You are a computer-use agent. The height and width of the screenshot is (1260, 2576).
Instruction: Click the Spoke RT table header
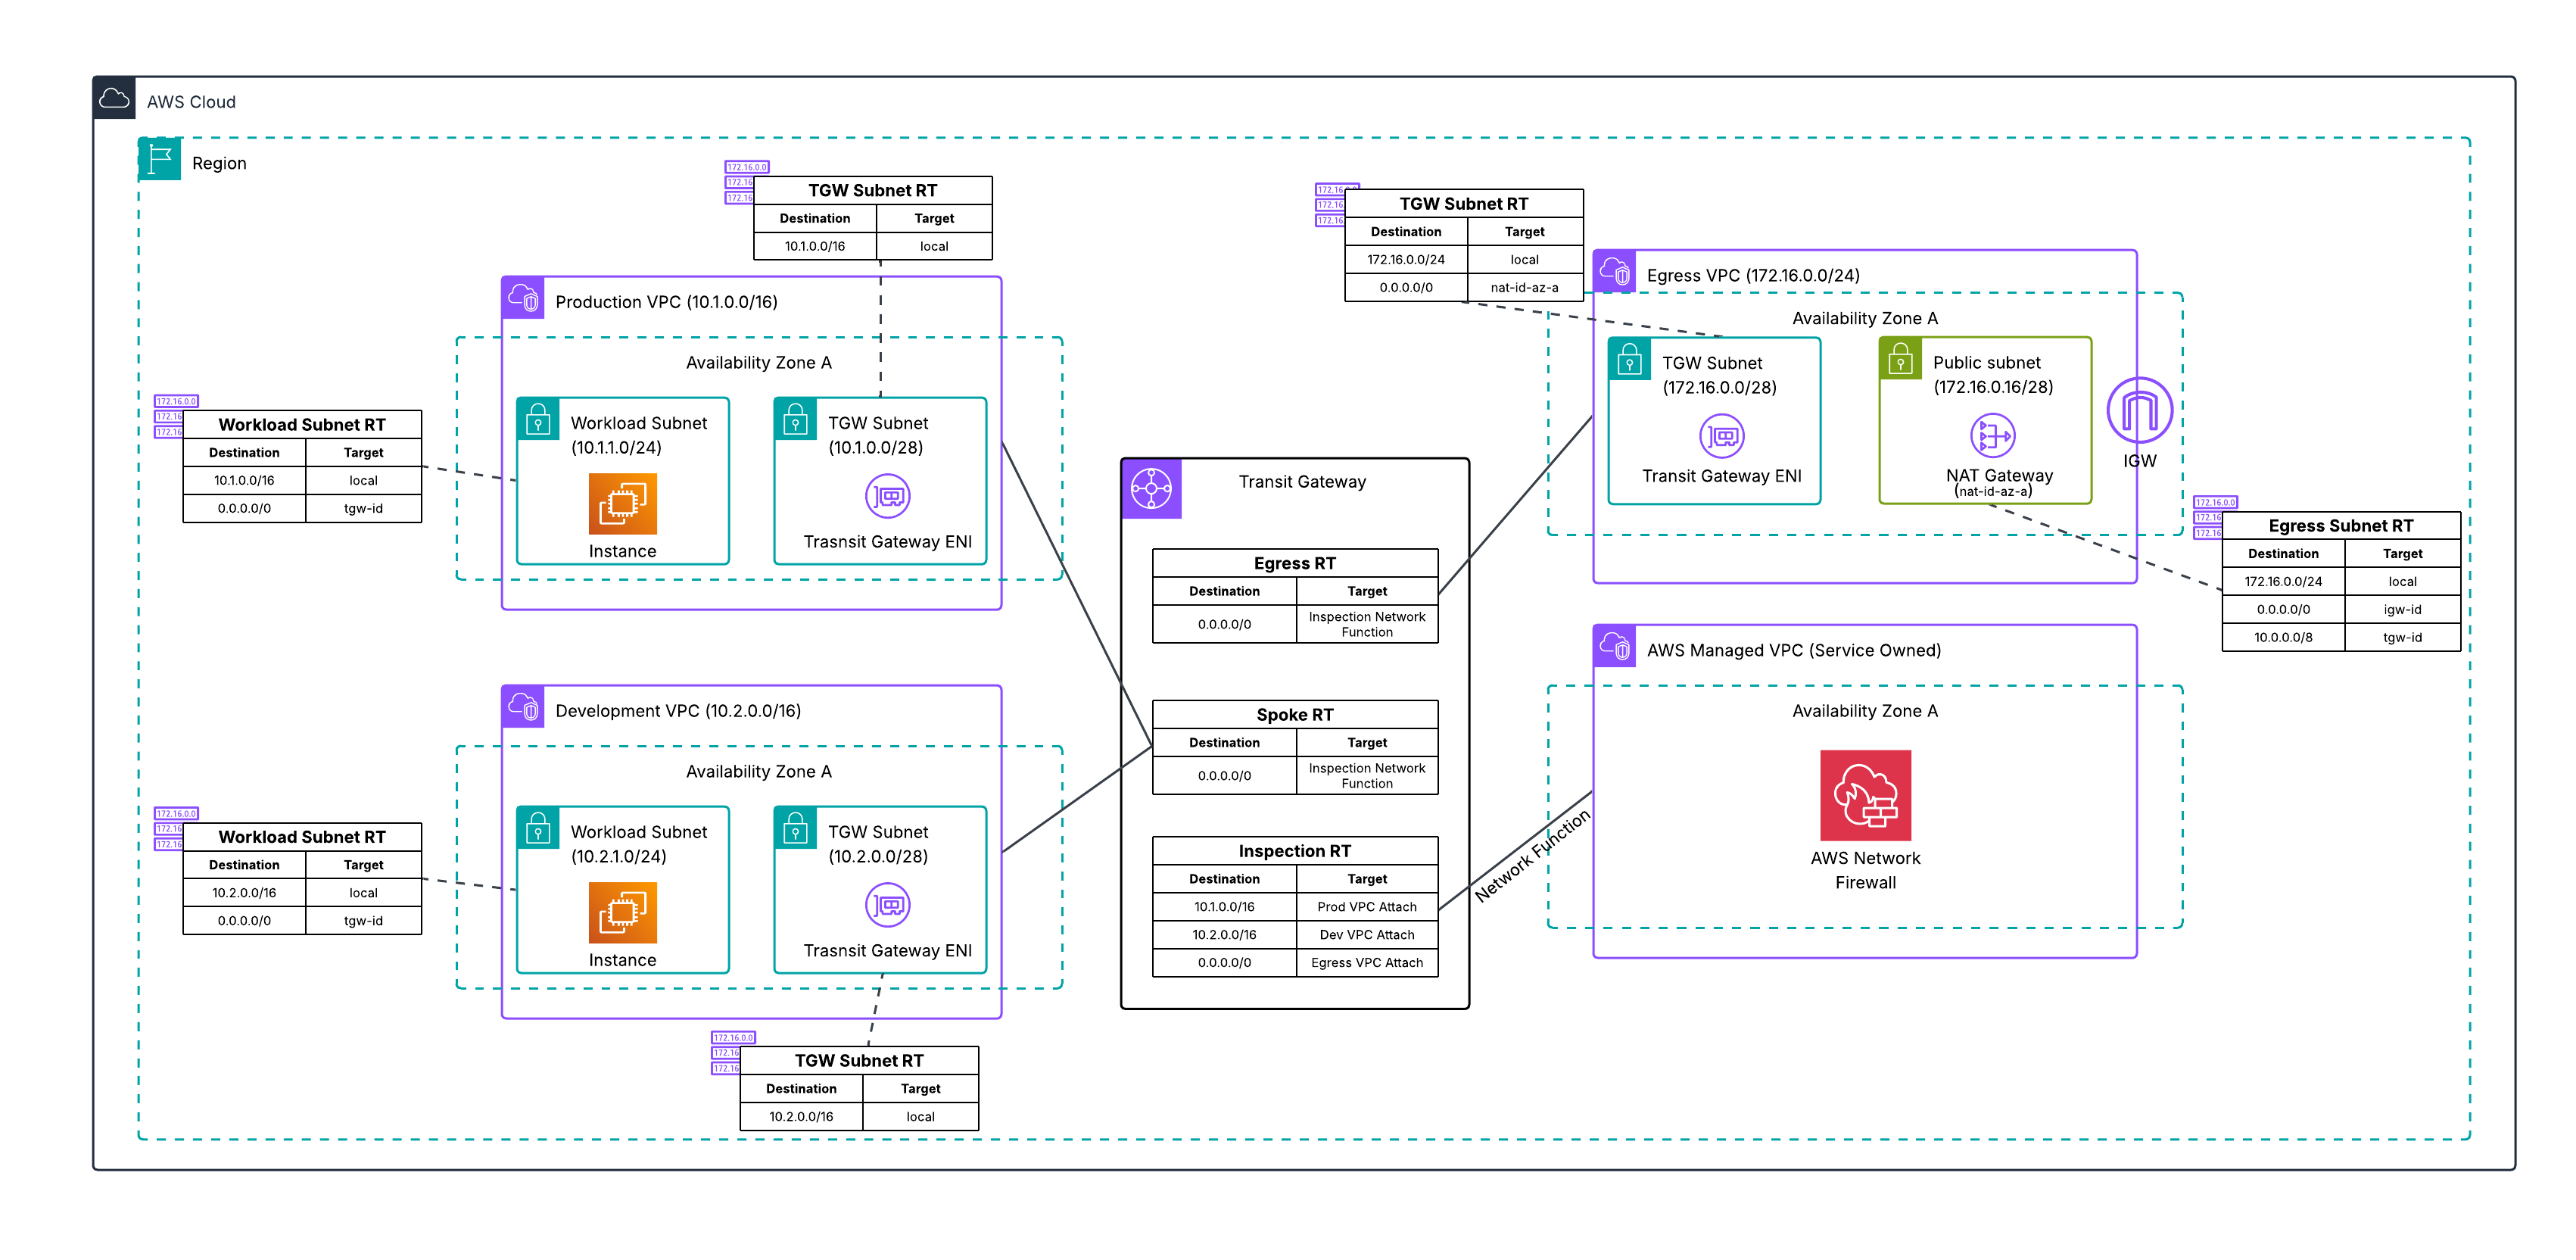1294,714
